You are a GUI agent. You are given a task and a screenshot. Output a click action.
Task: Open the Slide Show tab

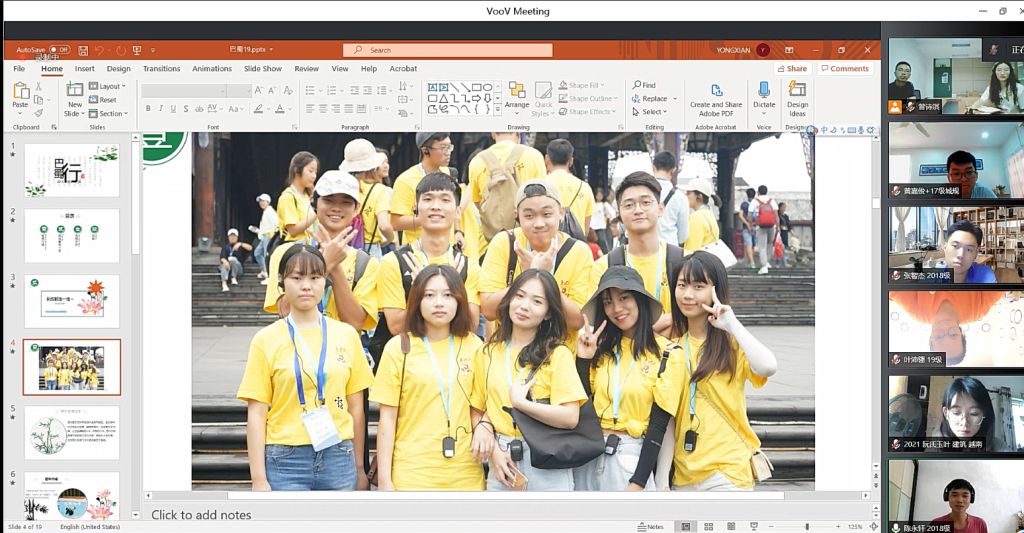(x=263, y=69)
